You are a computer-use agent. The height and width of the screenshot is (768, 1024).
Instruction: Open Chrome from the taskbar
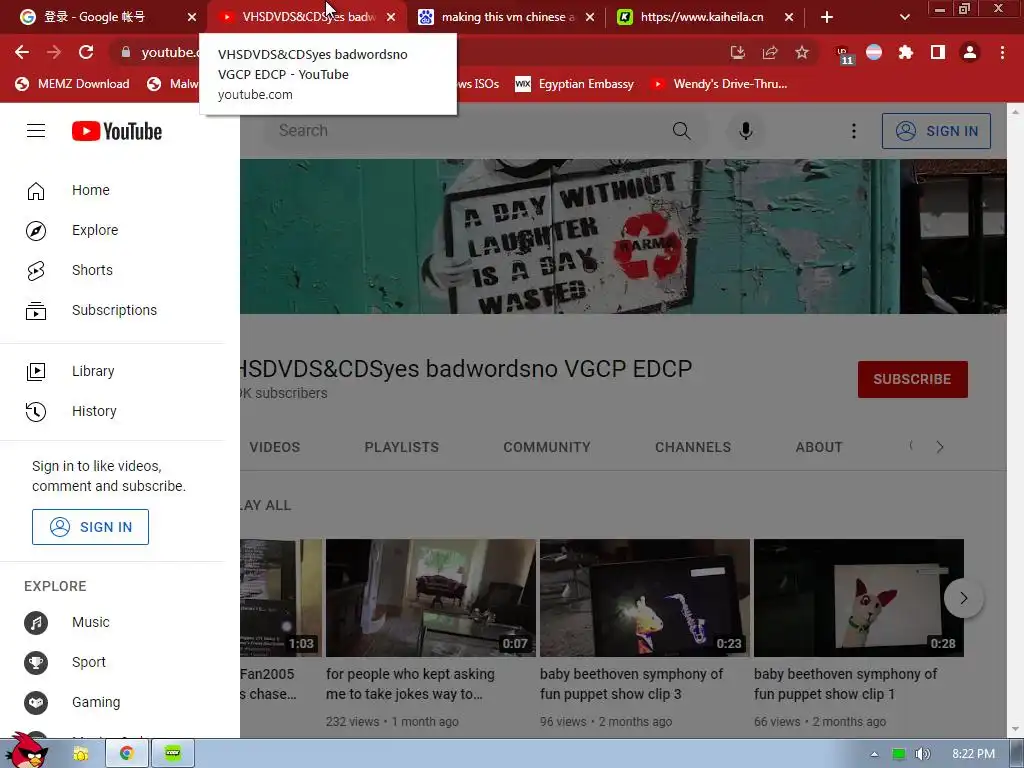127,754
